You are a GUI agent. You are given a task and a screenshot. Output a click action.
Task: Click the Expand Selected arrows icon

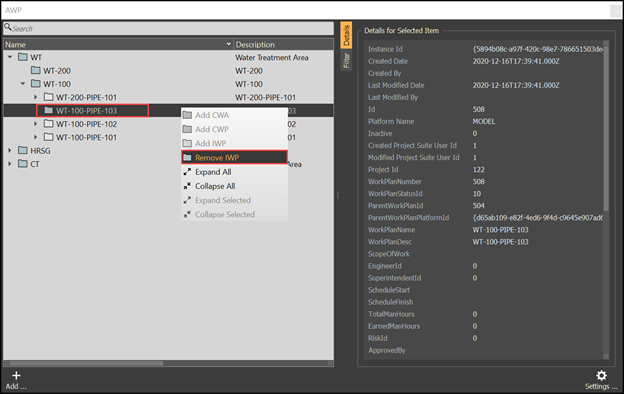(187, 200)
